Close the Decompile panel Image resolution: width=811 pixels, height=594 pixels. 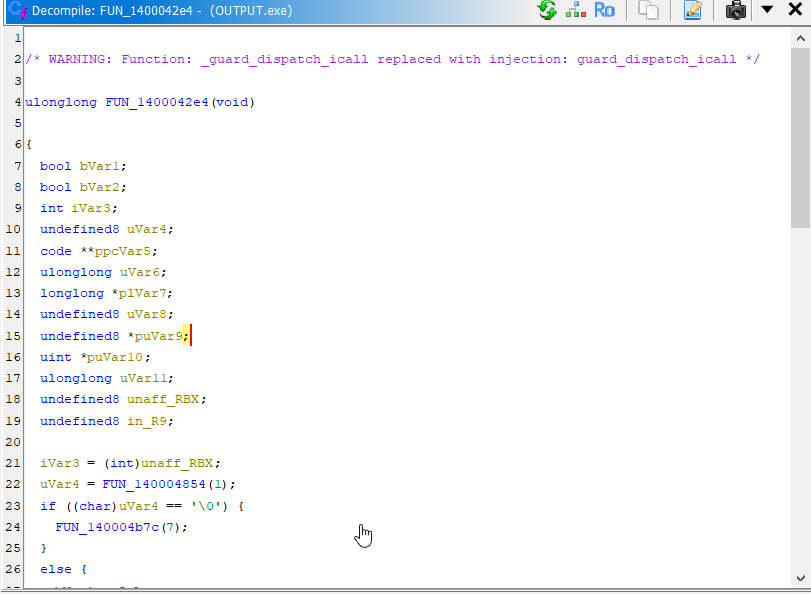[x=795, y=10]
